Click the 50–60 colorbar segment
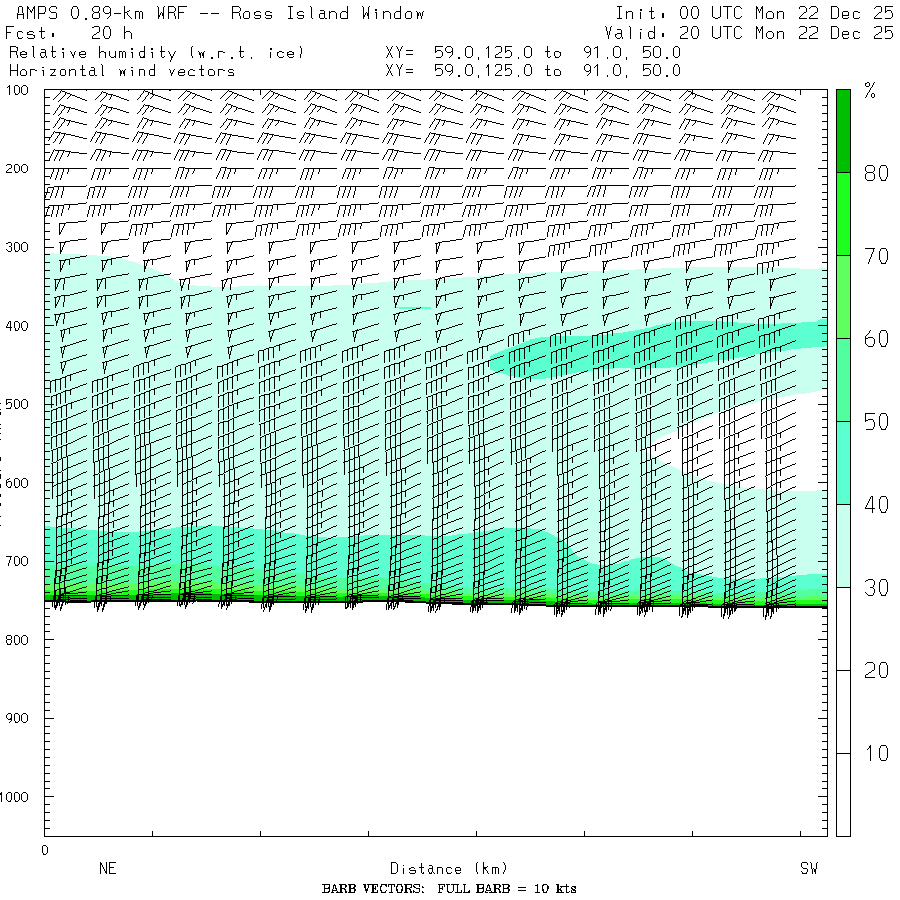The image size is (900, 900). coord(843,379)
